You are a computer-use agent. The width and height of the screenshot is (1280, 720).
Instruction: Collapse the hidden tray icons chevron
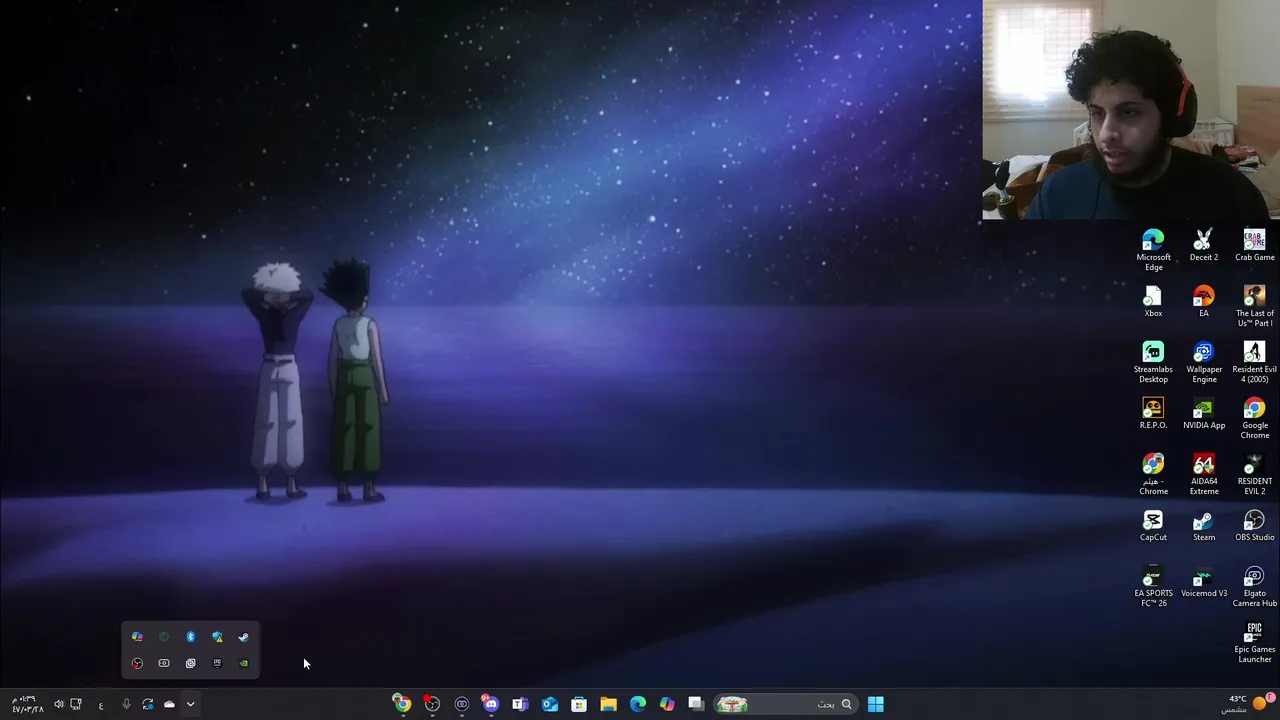point(190,704)
